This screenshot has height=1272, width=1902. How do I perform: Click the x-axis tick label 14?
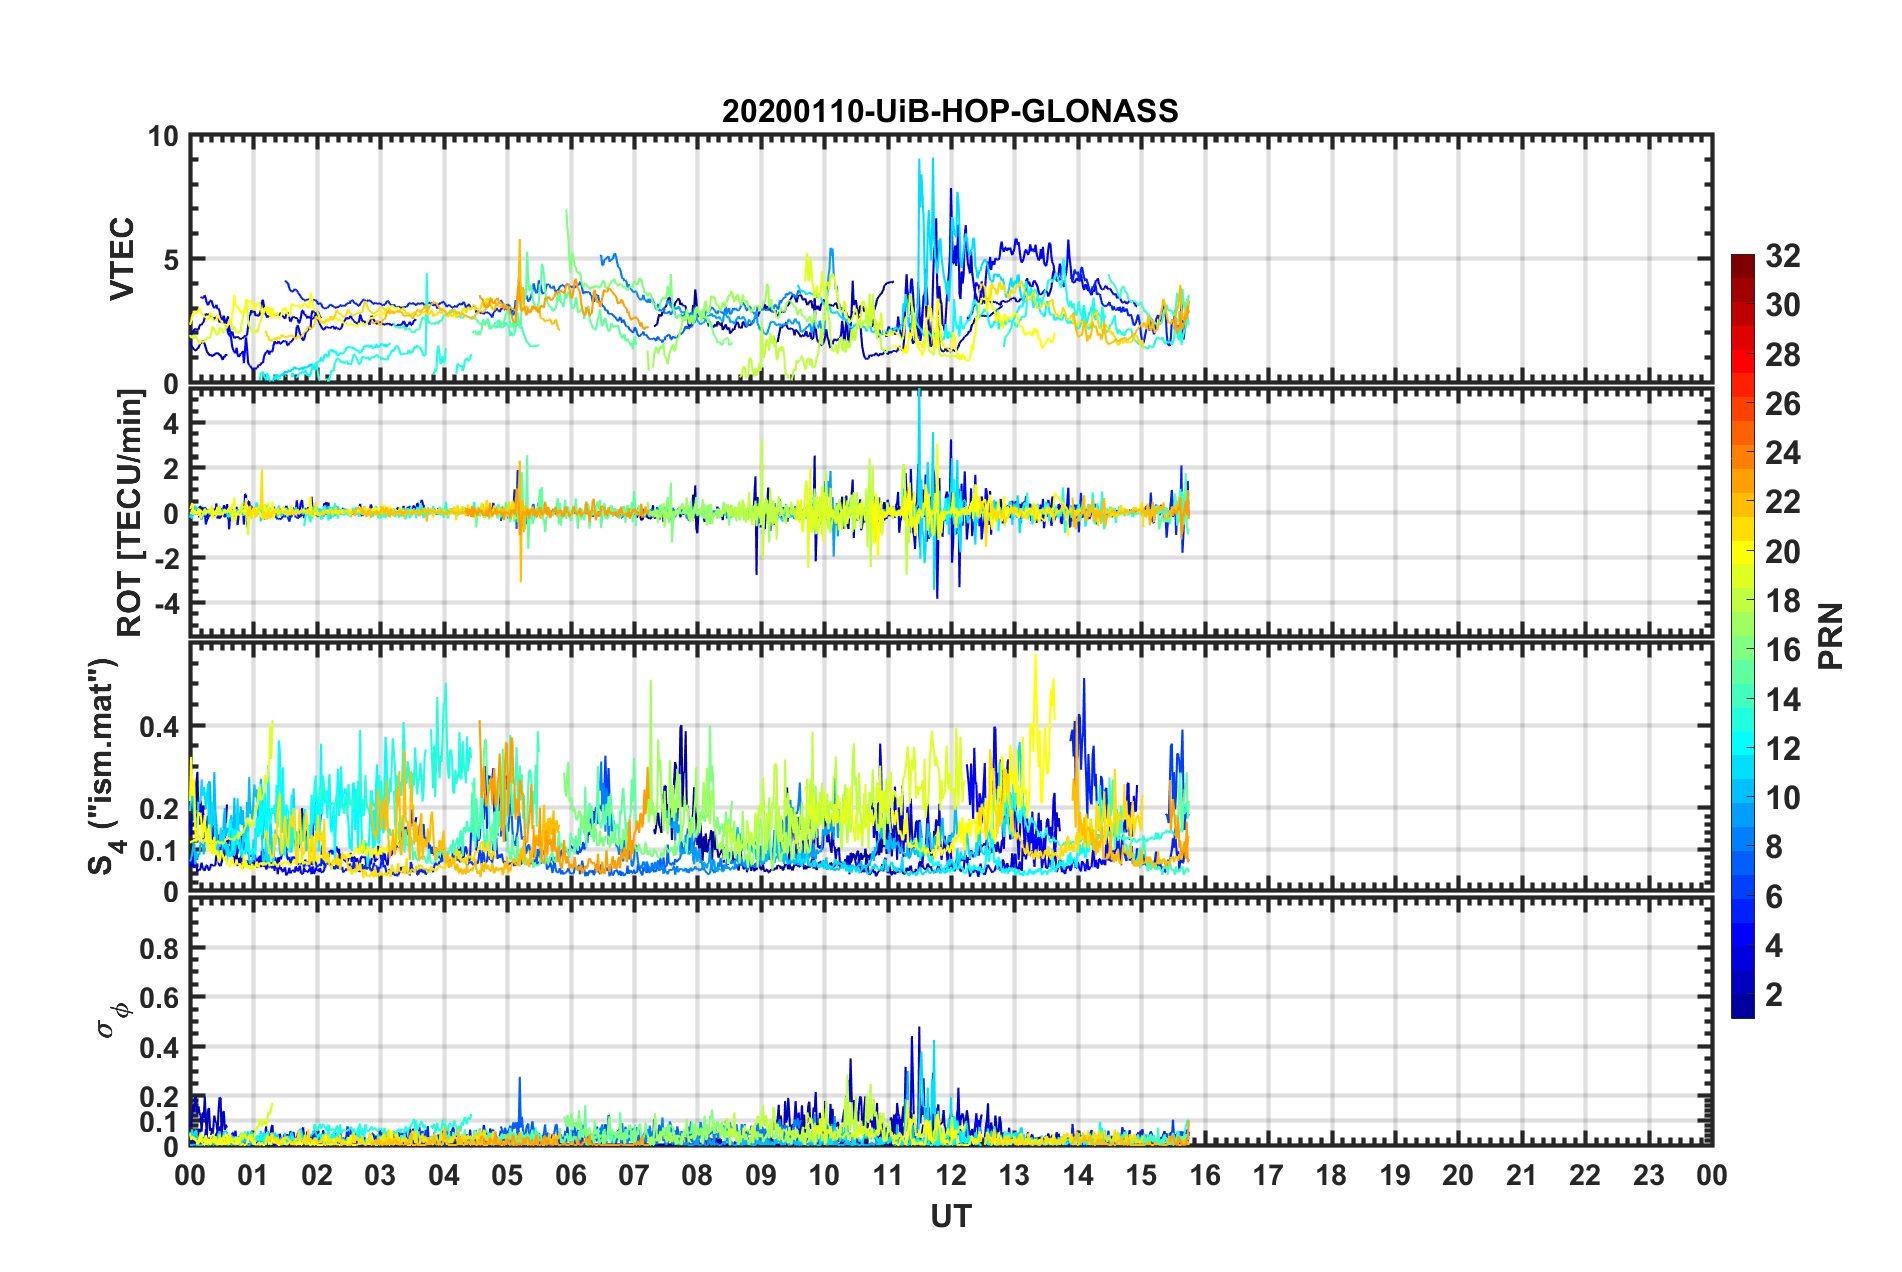click(1078, 1175)
